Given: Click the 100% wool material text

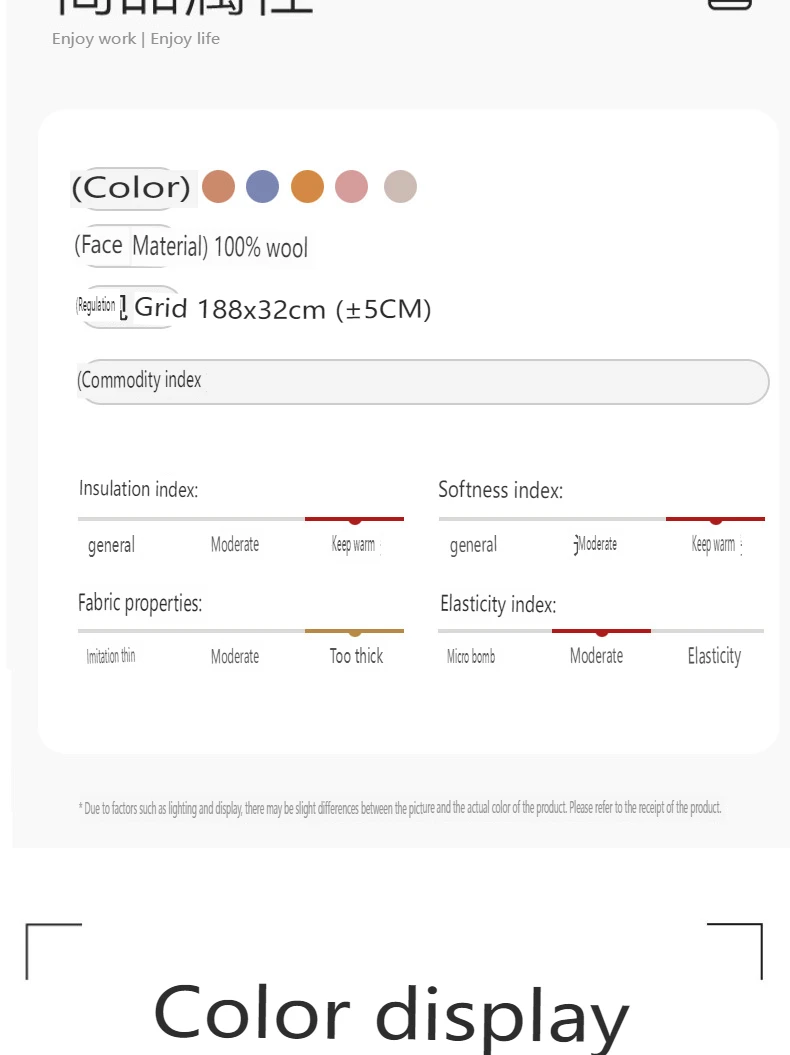Looking at the screenshot, I should click(261, 248).
